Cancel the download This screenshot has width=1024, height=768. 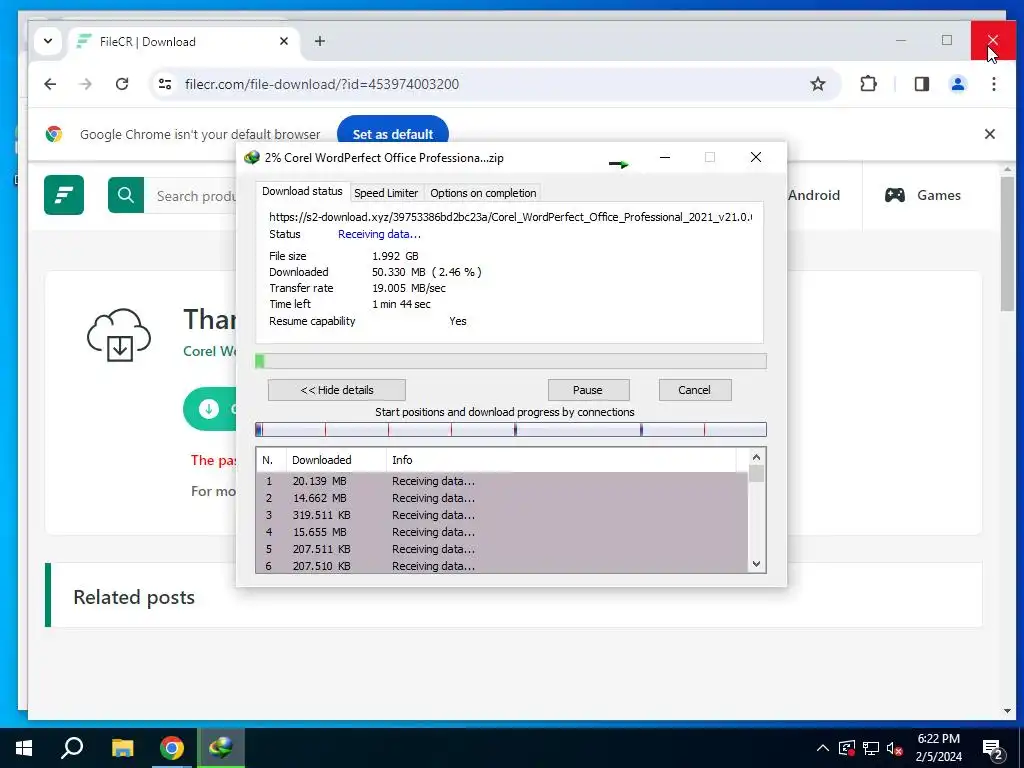[x=694, y=390]
